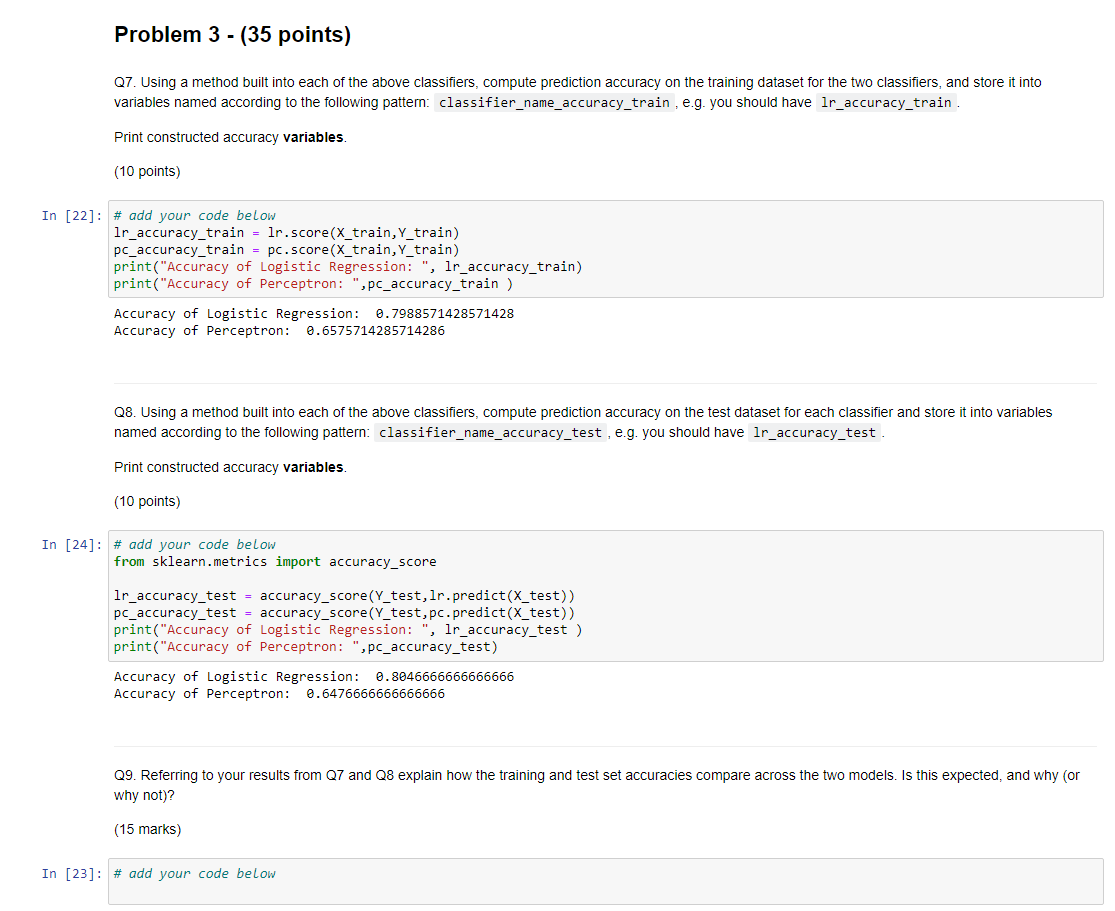
Task: Select the Logistic Regression accuracy output under In [22]
Action: click(x=313, y=313)
